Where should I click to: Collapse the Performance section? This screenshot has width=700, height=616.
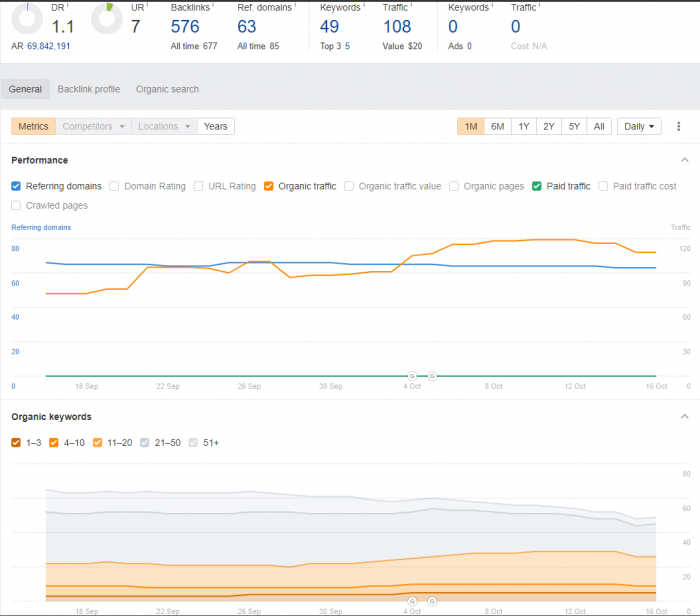click(x=684, y=160)
